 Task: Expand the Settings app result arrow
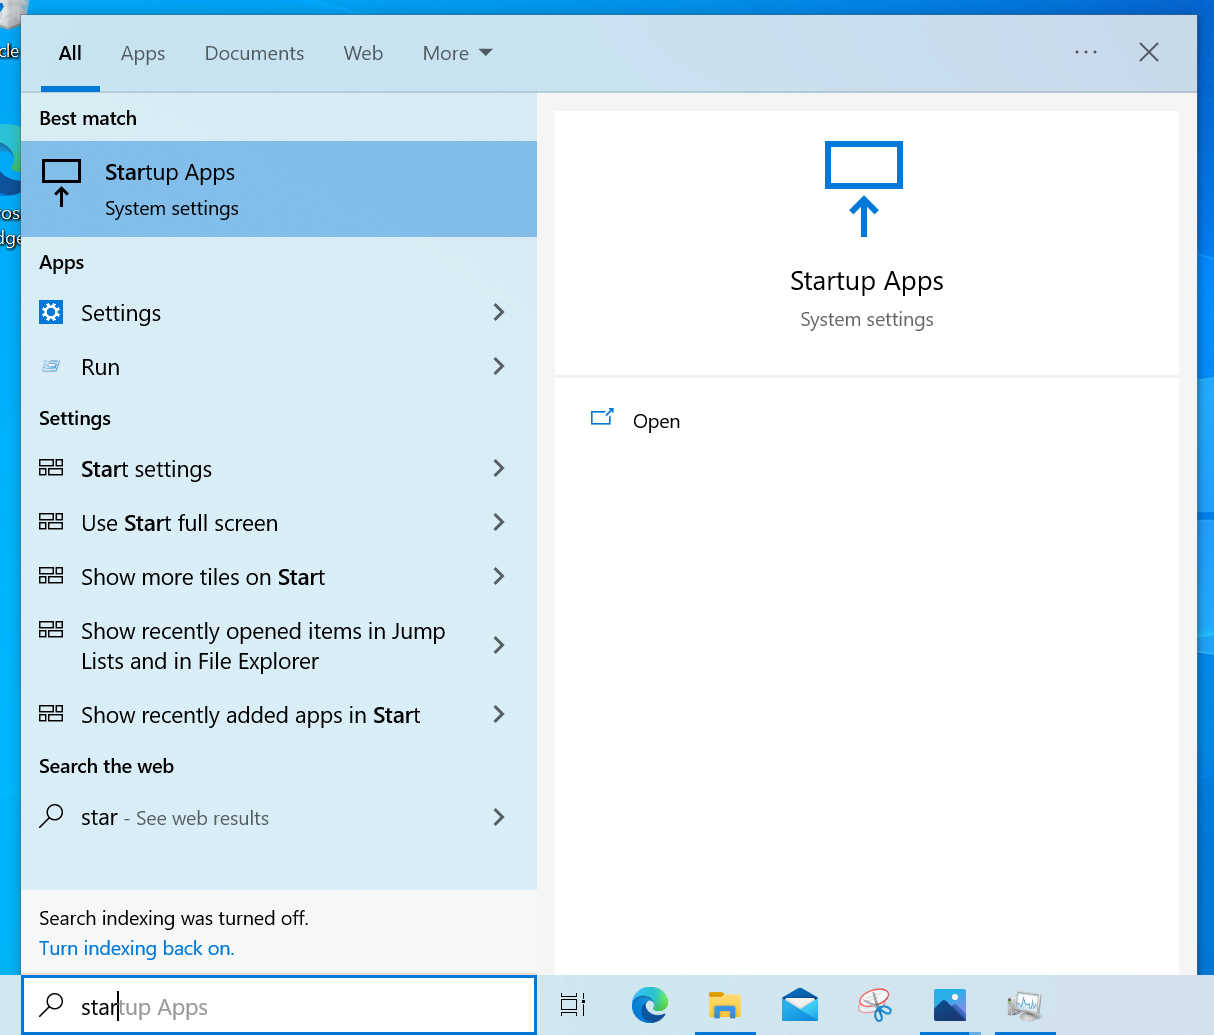coord(499,313)
